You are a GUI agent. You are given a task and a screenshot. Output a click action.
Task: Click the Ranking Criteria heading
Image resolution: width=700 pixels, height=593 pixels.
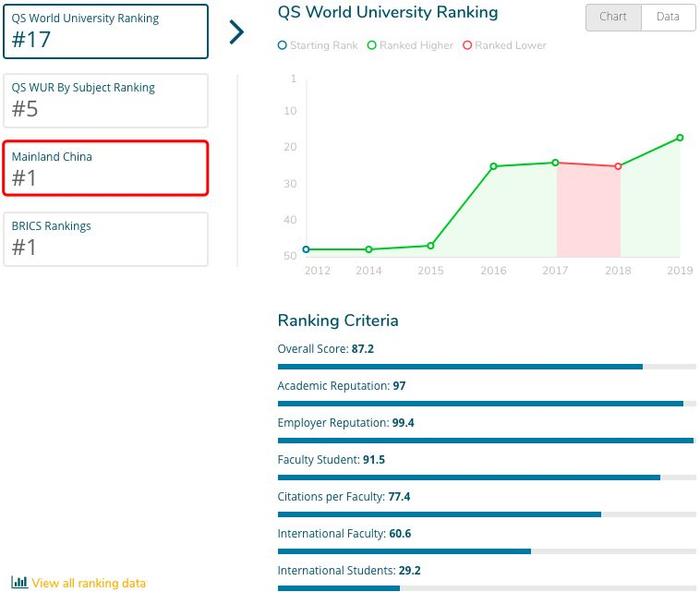point(338,321)
